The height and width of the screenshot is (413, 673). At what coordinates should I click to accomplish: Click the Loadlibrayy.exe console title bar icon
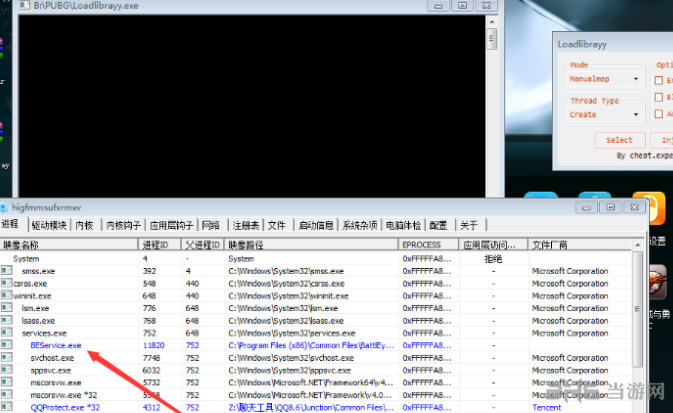(24, 6)
